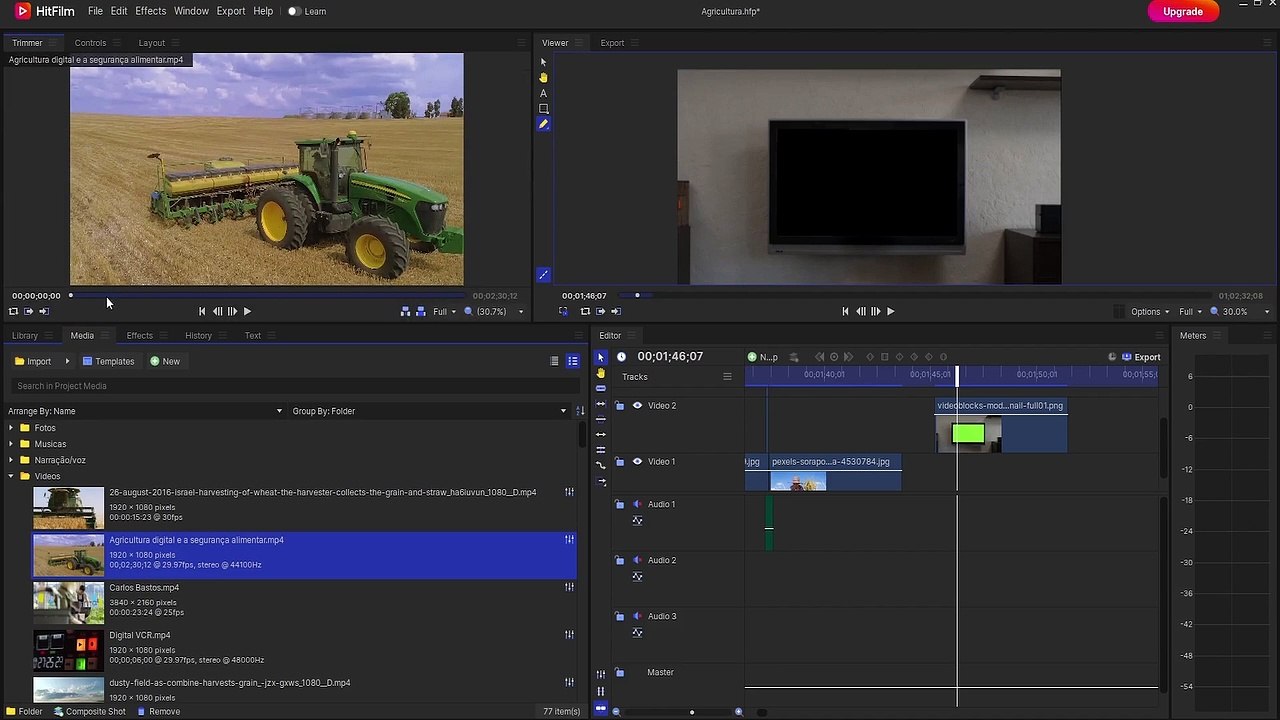The height and width of the screenshot is (720, 1280).
Task: Open properties icon for Digital VCR.mp4
Action: click(569, 635)
